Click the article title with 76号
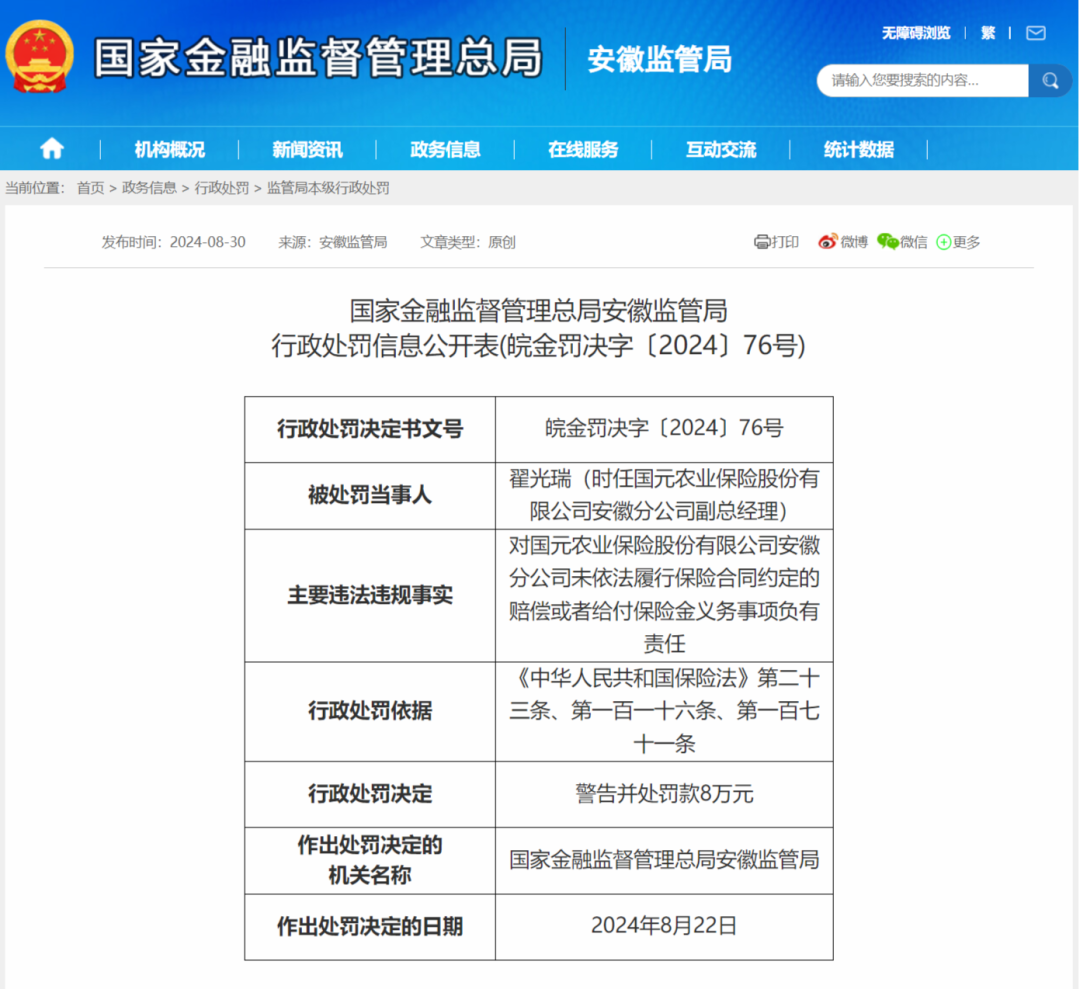Viewport: 1080px width, 989px height. click(539, 328)
